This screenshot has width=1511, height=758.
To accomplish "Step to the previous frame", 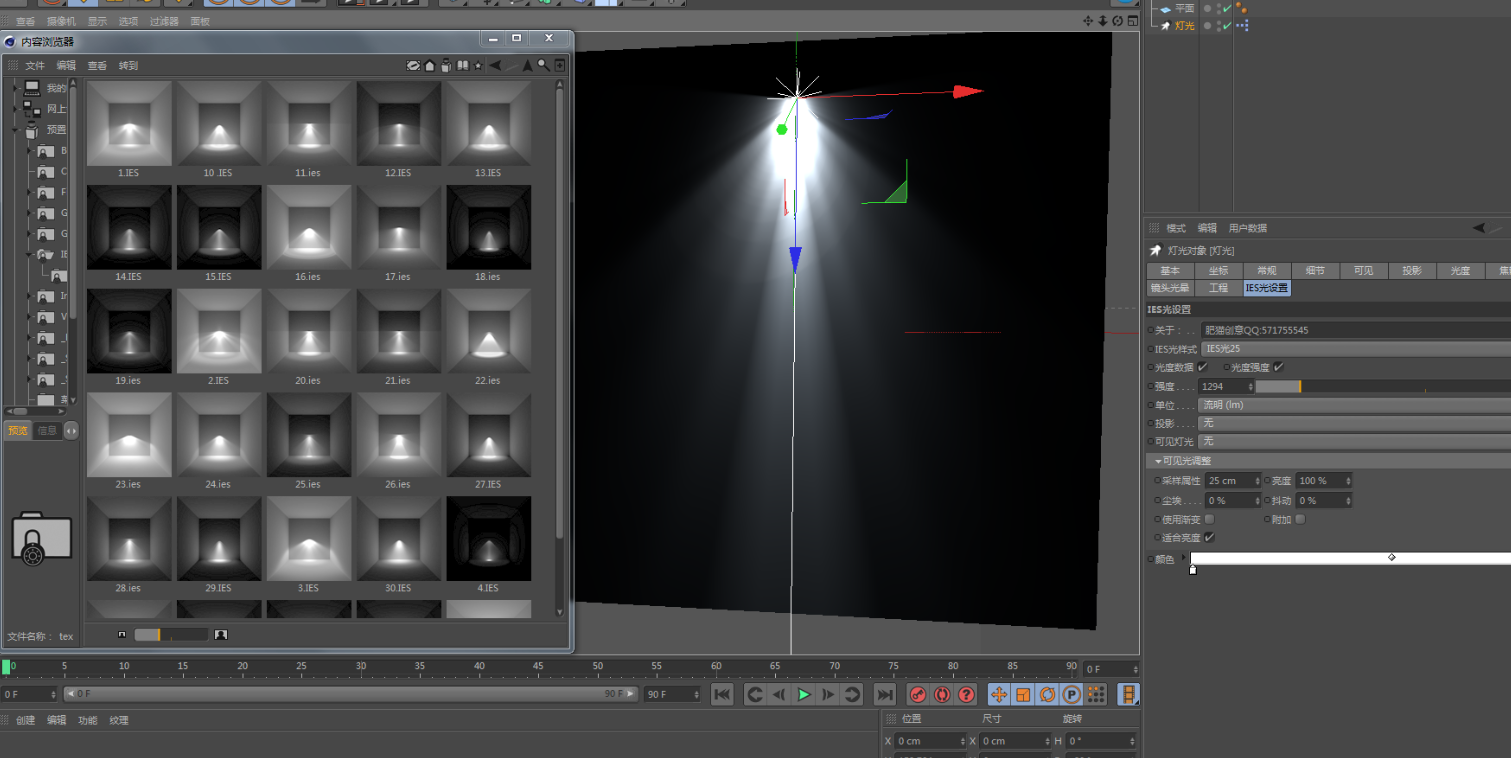I will click(779, 694).
